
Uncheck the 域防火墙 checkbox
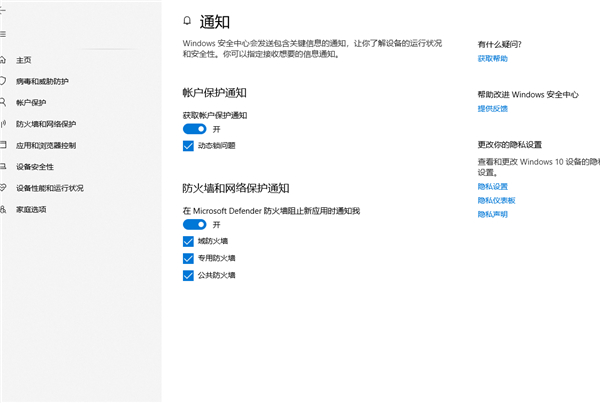coord(188,241)
